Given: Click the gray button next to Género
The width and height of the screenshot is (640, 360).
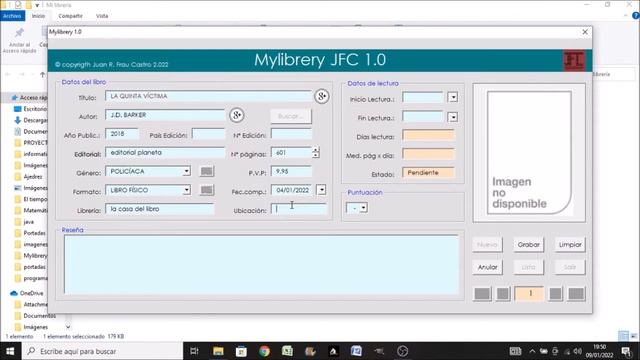Looking at the screenshot, I should click(x=207, y=171).
